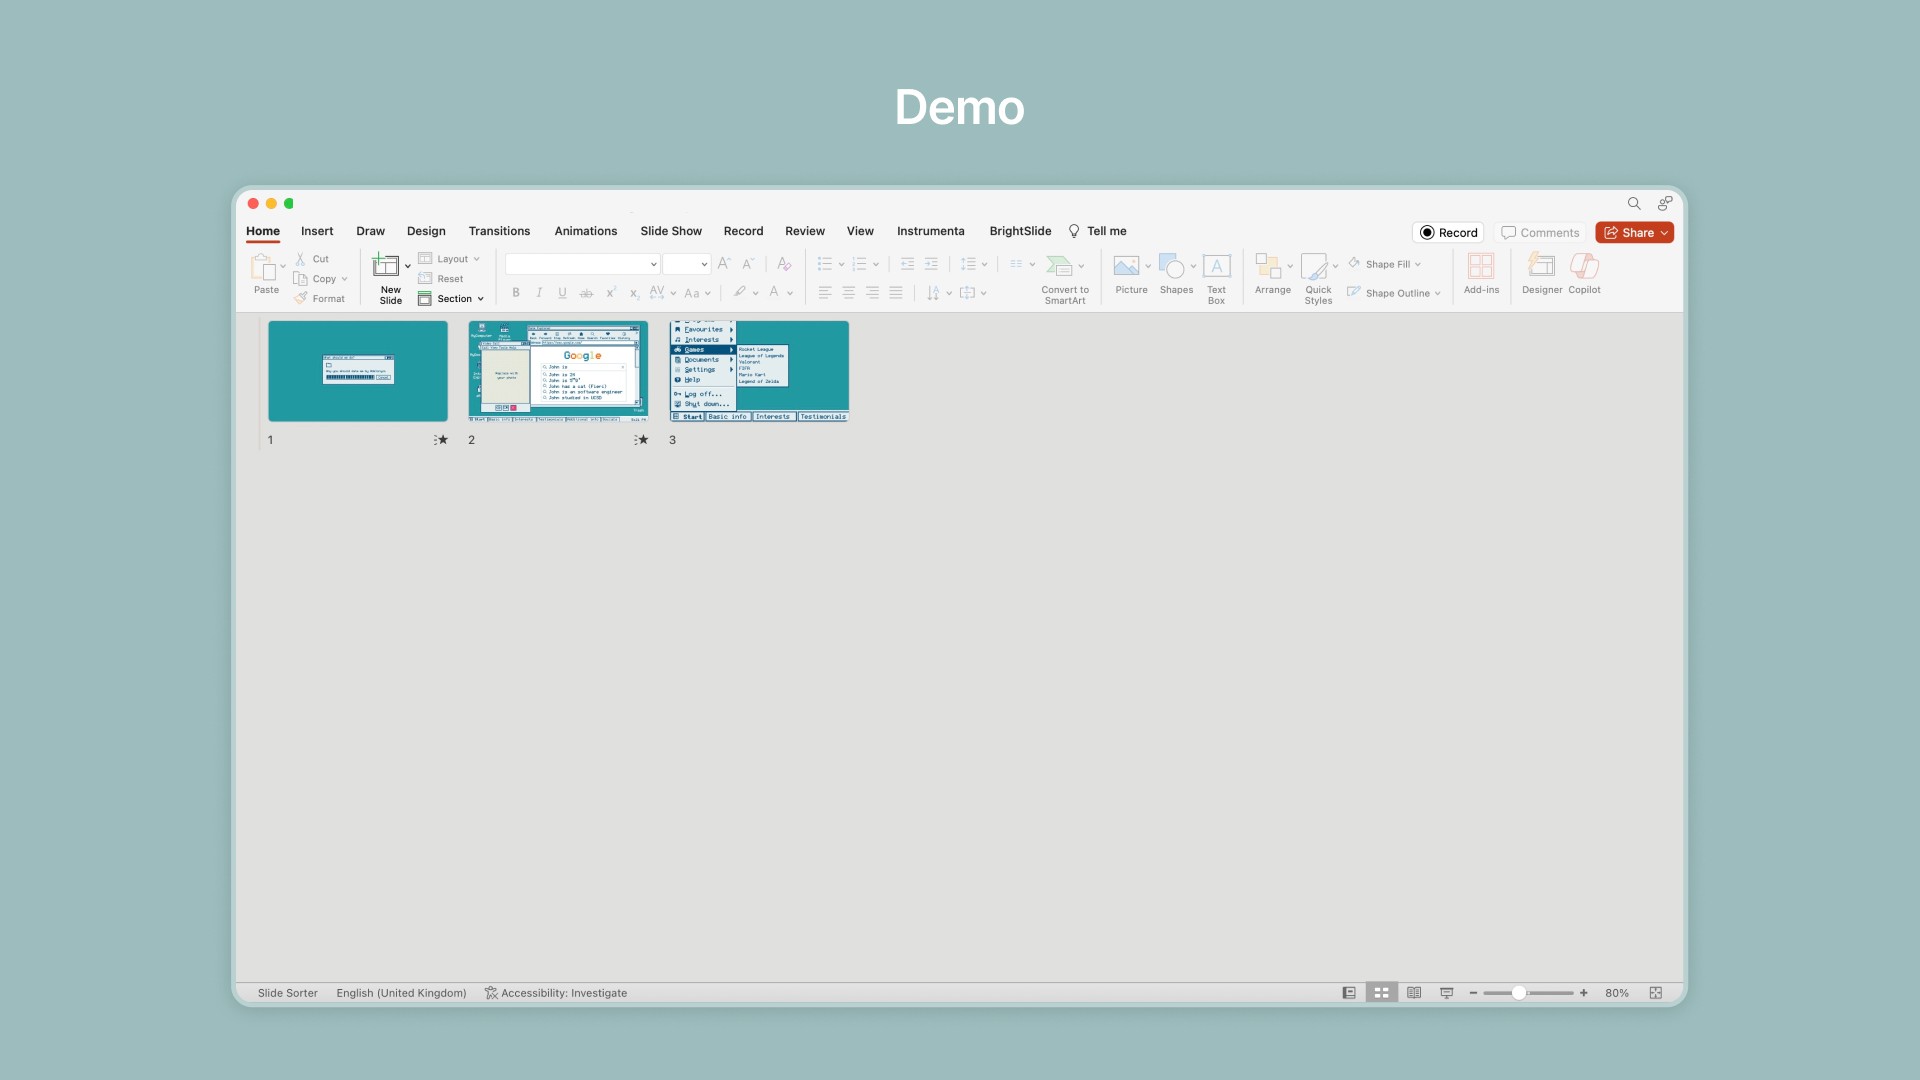The image size is (1920, 1080).
Task: Click Convert to SmartArt icon
Action: point(1059,267)
